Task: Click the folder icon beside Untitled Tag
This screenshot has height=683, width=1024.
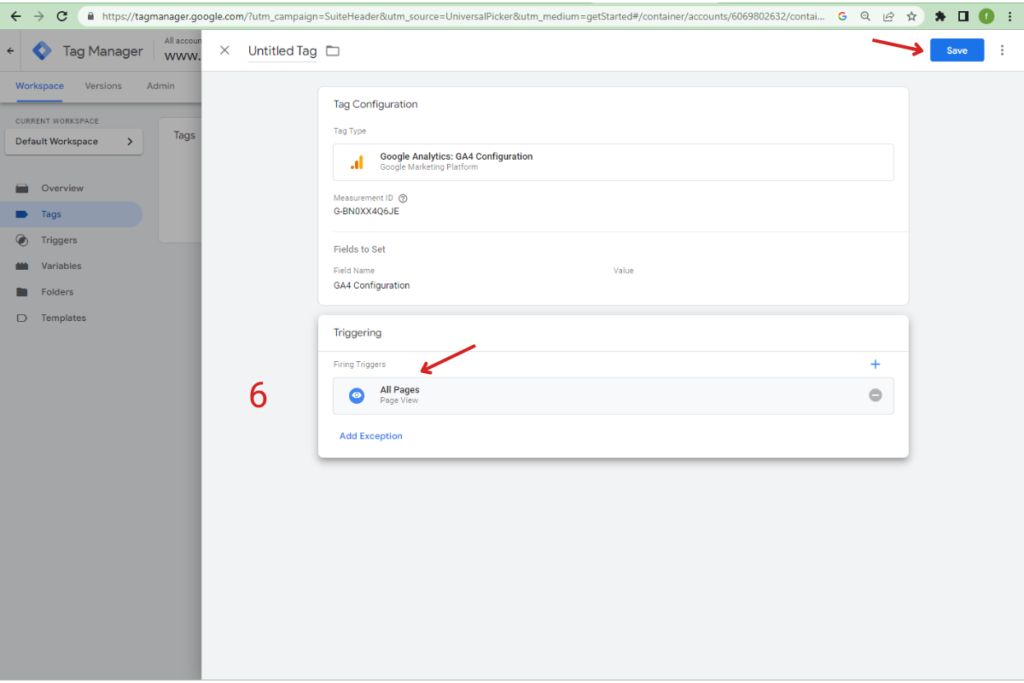Action: (332, 51)
